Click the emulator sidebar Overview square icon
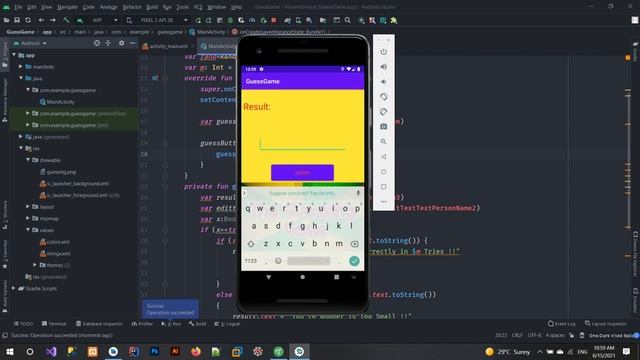 [383, 187]
